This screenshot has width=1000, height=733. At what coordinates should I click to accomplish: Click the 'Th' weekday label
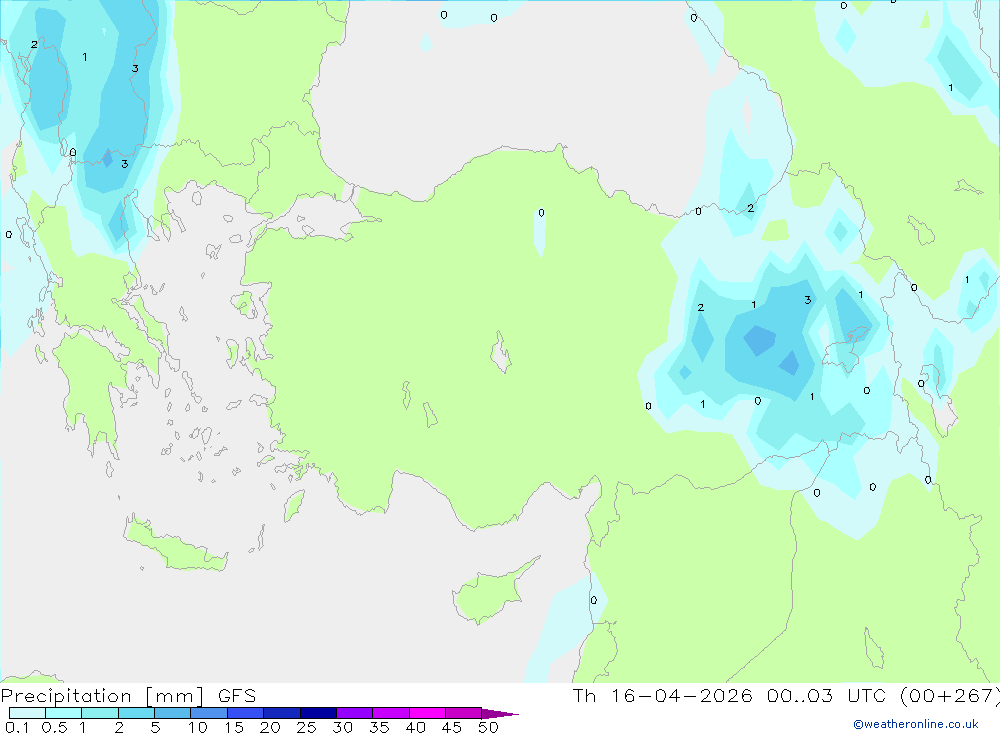tap(584, 695)
